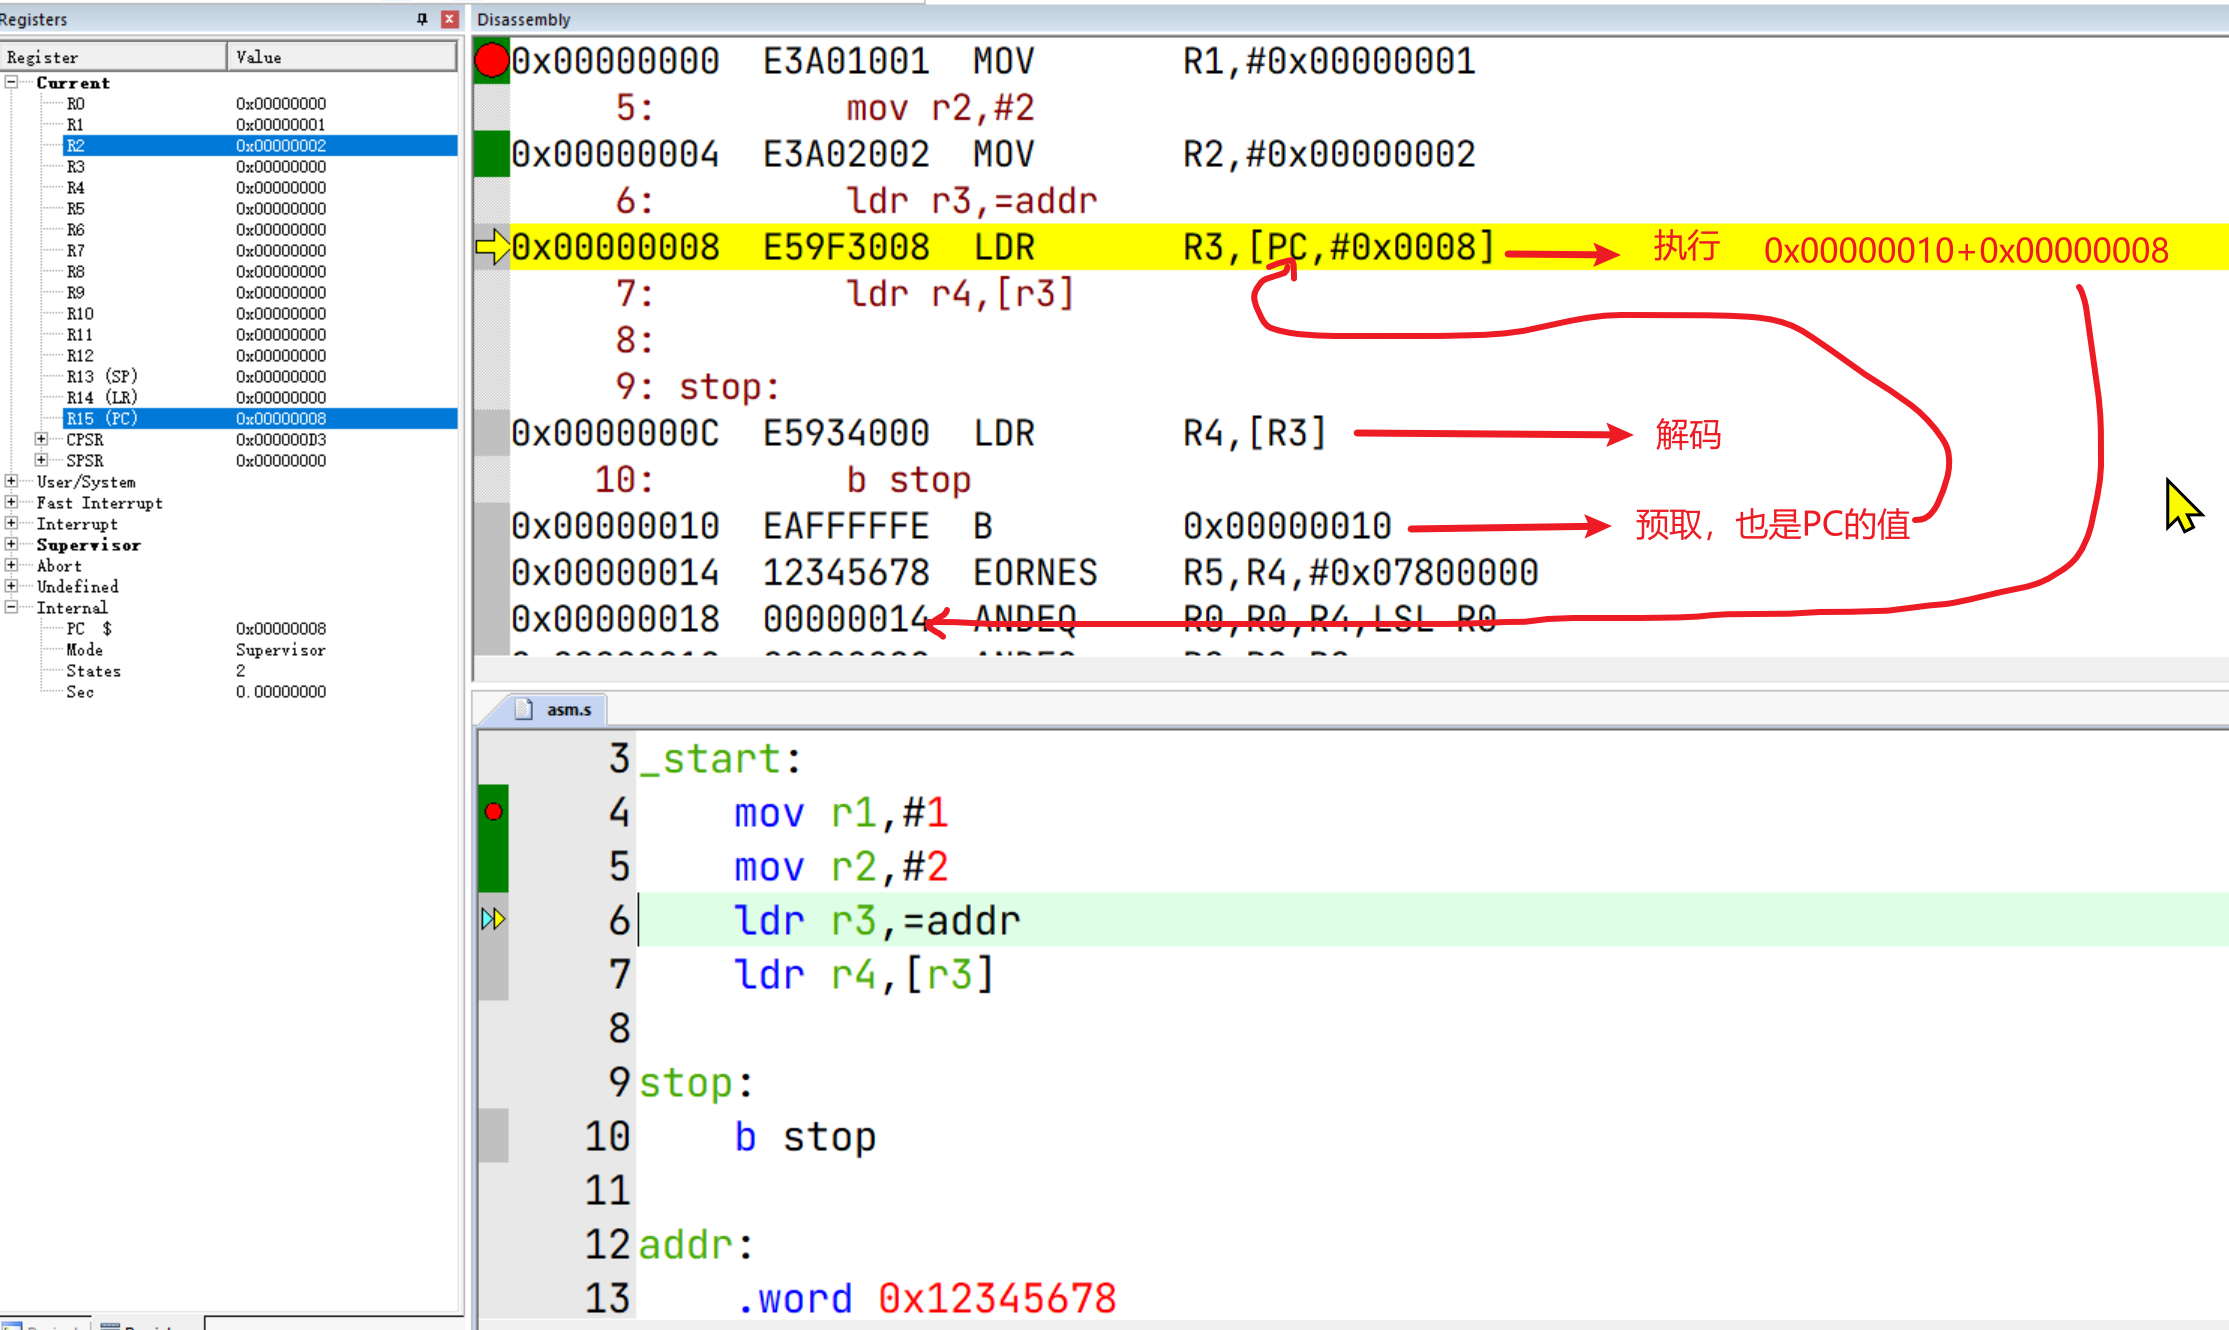Click the green executed marker at source line 5
The height and width of the screenshot is (1330, 2229).
point(493,866)
